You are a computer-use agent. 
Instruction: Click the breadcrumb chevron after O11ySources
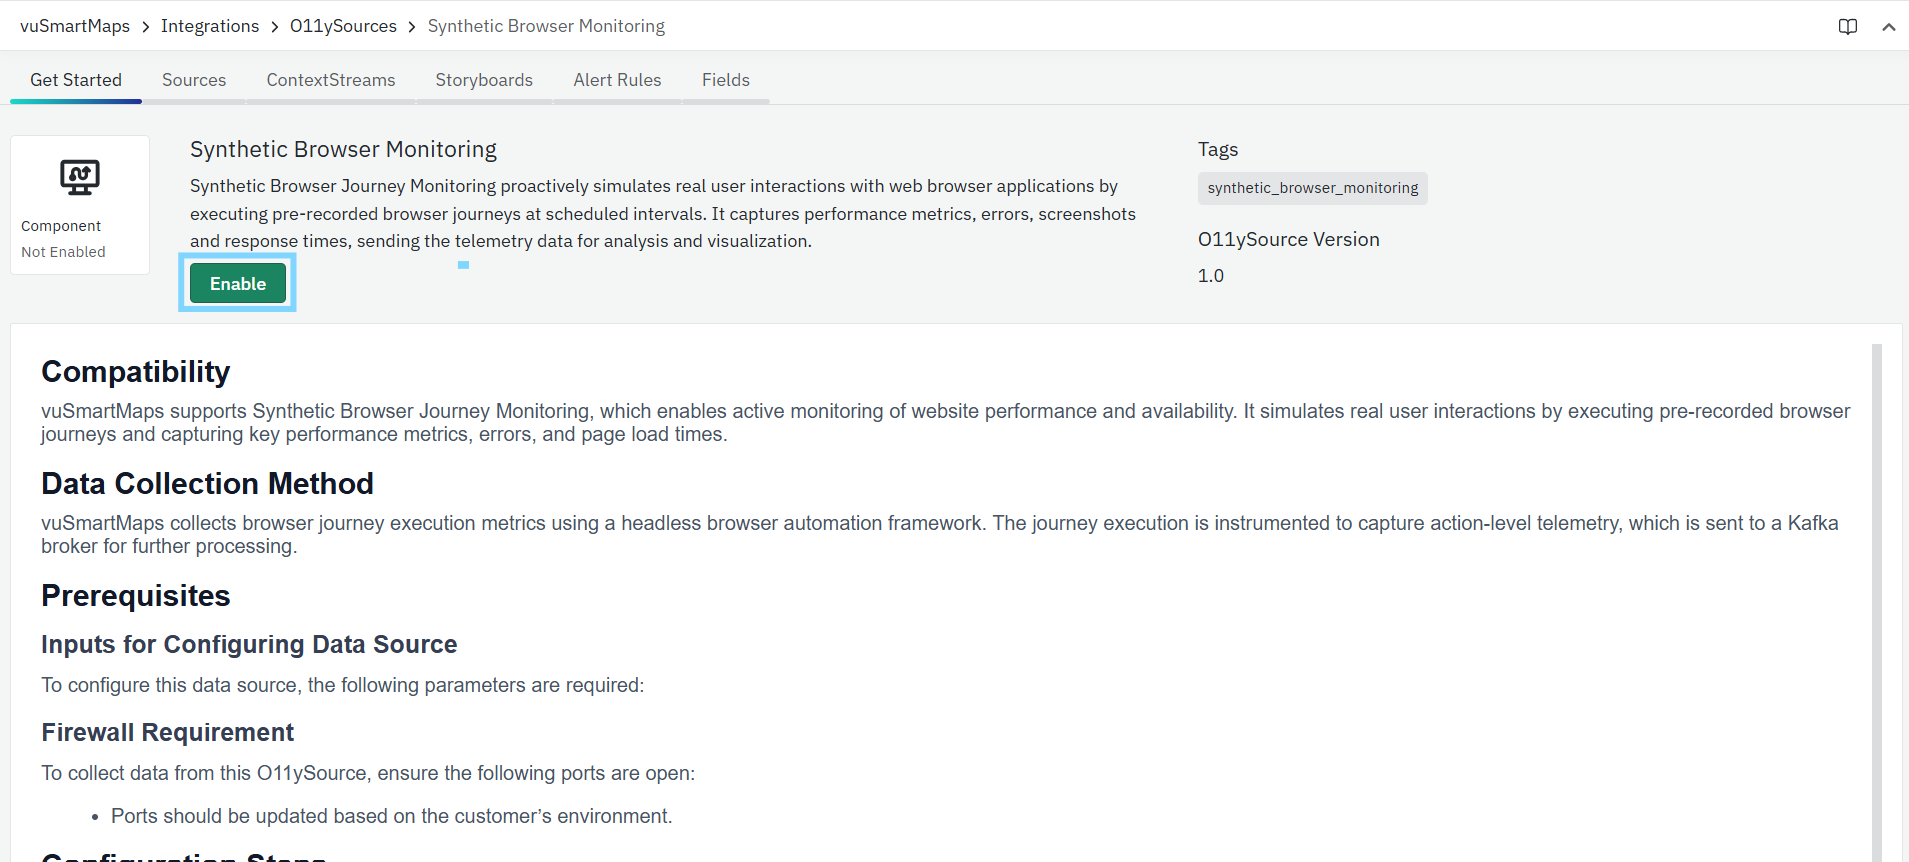[412, 27]
